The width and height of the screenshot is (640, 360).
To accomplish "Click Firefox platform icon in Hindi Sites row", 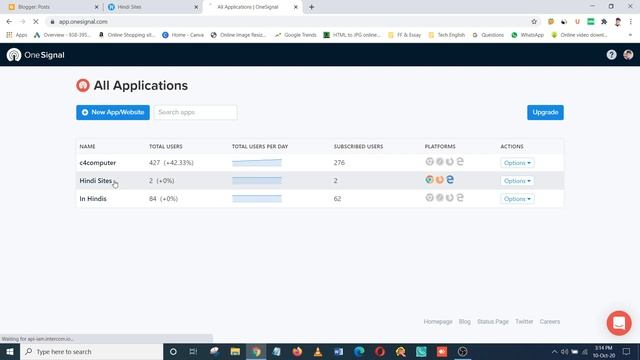I will (440, 180).
